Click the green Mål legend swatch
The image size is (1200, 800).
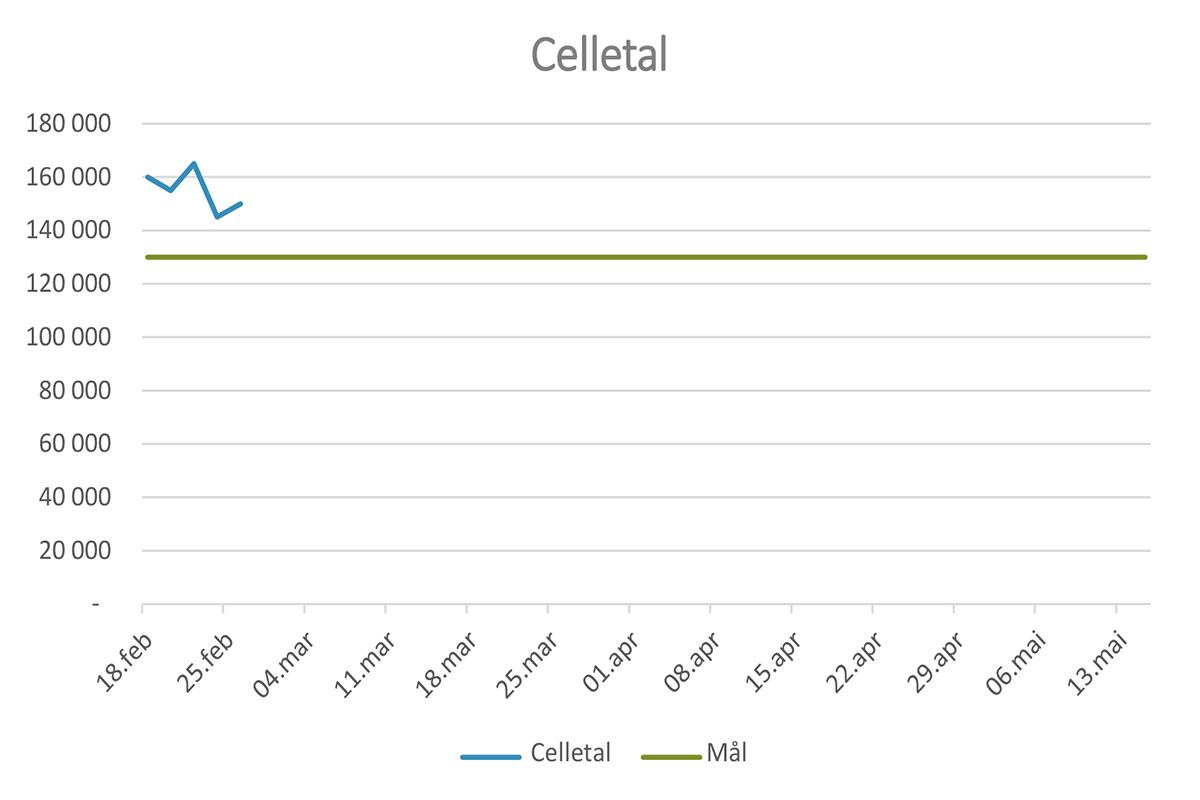(x=670, y=756)
